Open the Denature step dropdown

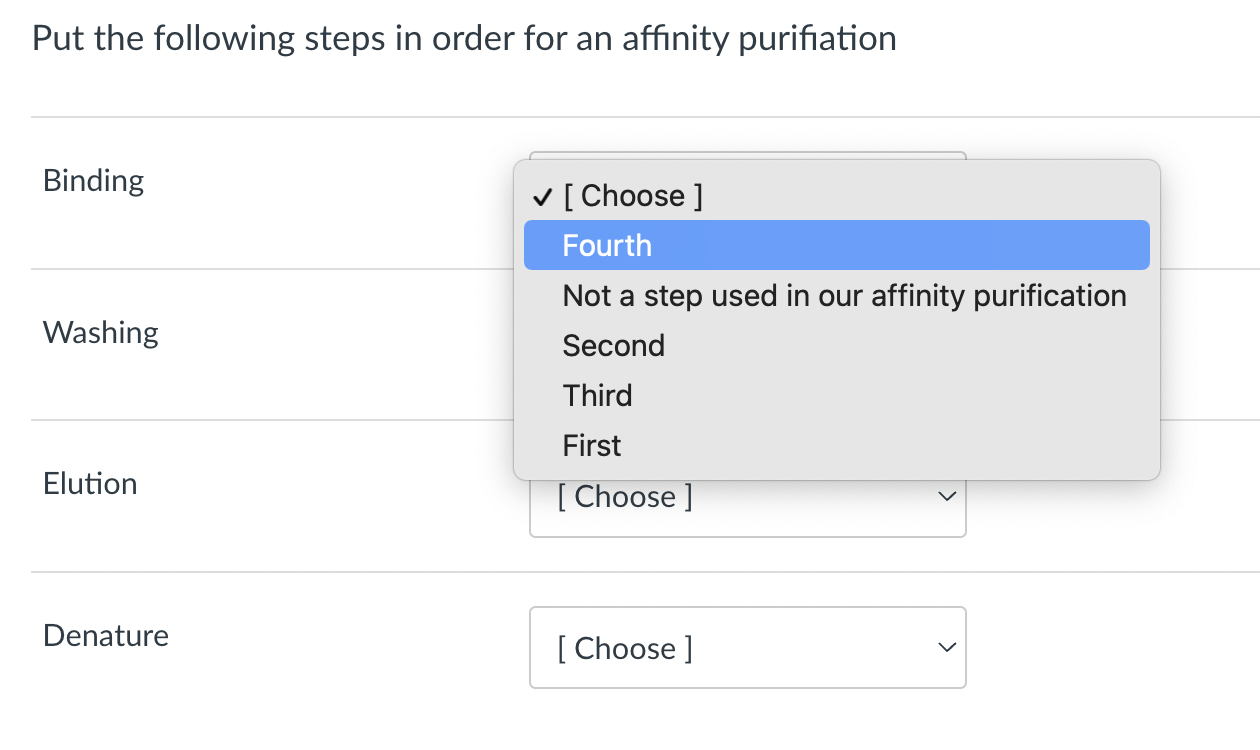click(x=747, y=648)
